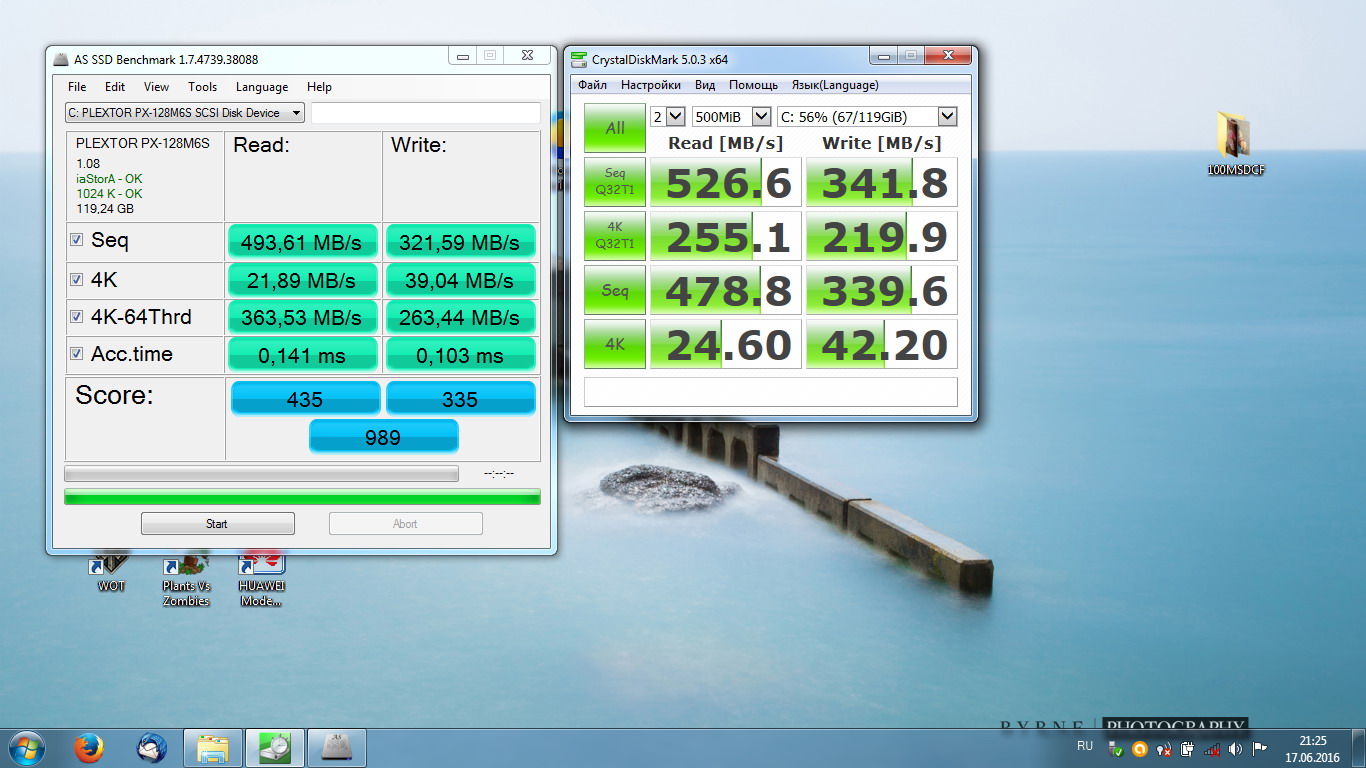1366x768 pixels.
Task: Click the write score 335
Action: 460,398
